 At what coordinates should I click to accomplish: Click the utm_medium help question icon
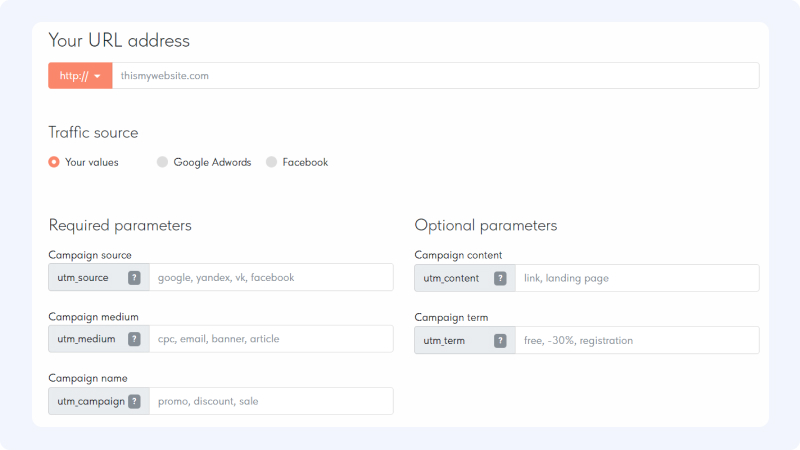click(134, 339)
